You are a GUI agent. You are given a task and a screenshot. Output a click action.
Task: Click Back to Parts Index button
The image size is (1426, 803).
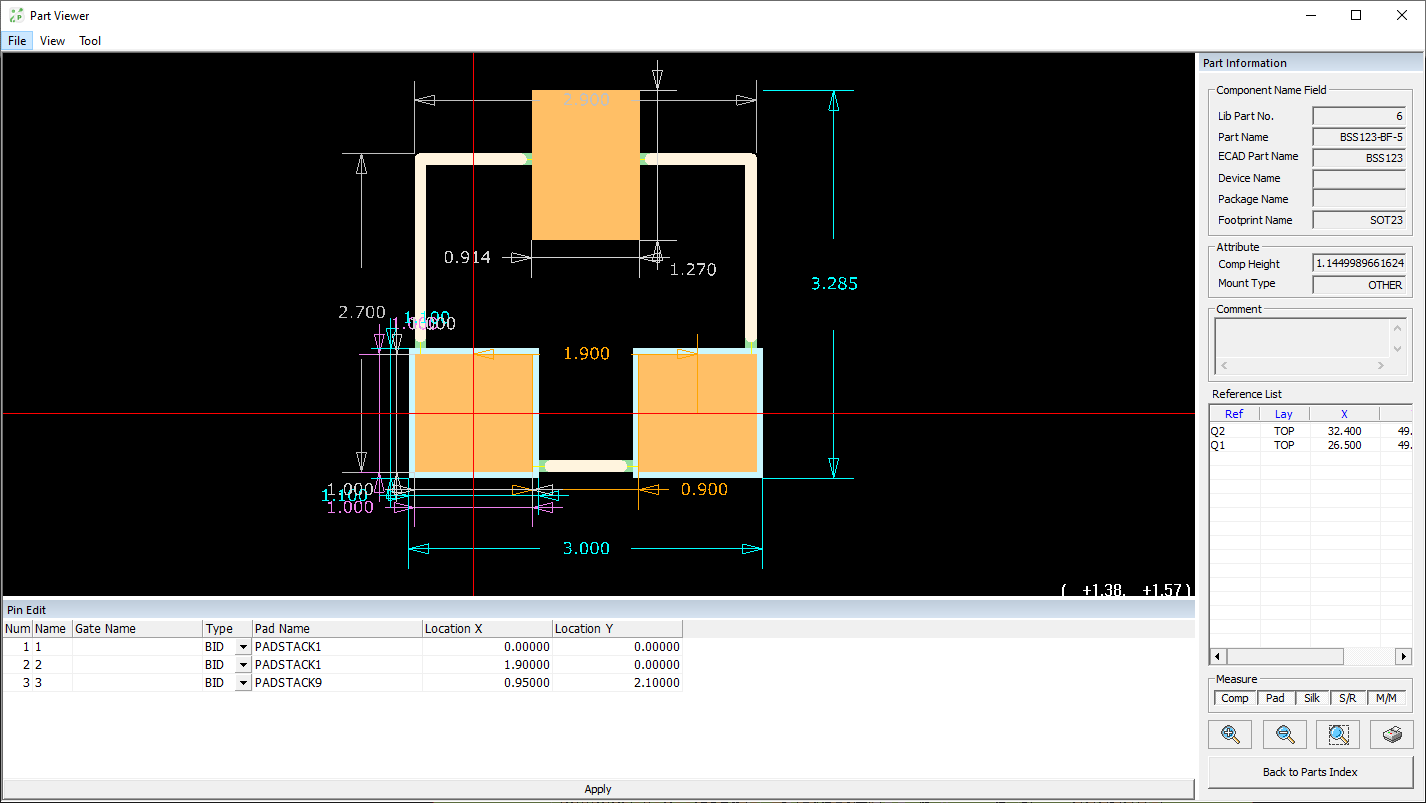[1310, 771]
